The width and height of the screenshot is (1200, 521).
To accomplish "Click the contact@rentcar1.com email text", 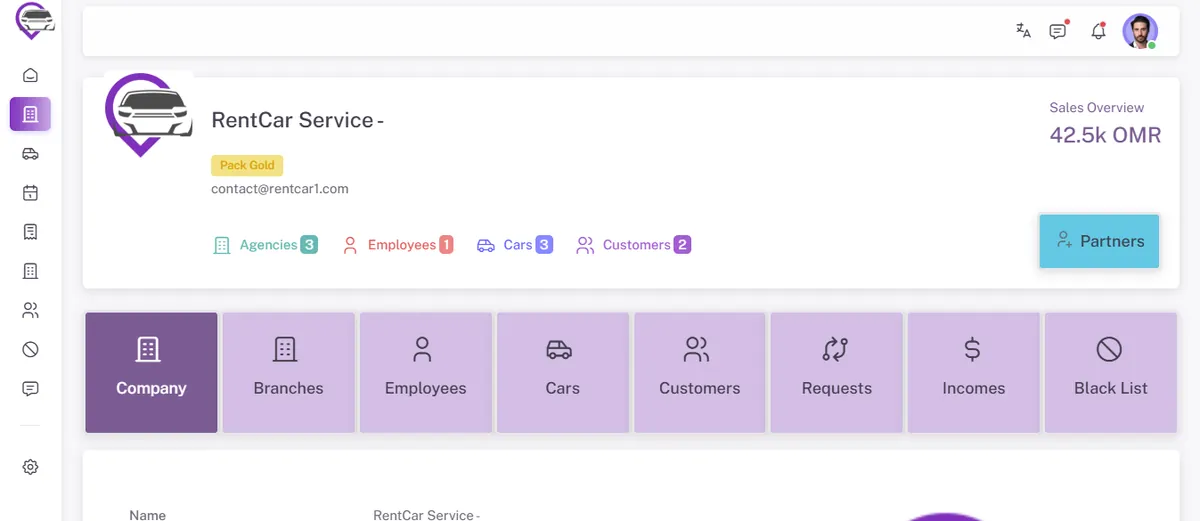I will coord(280,188).
